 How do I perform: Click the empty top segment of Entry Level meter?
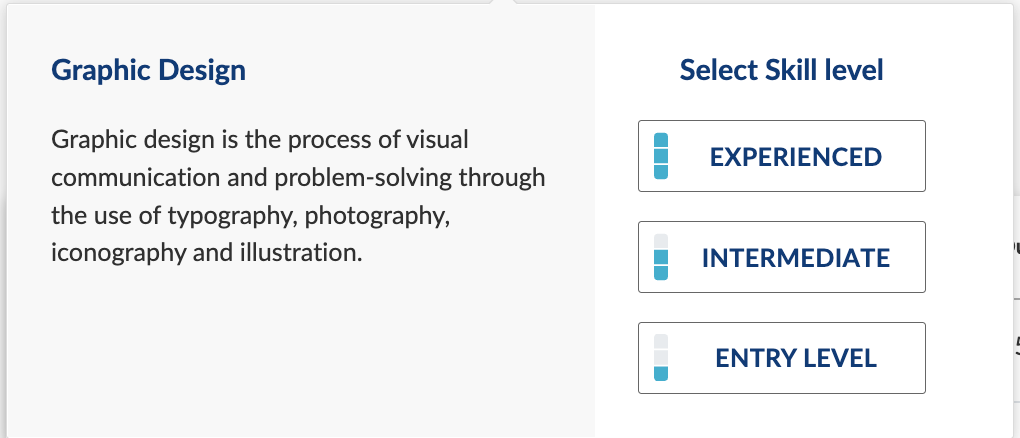coord(661,342)
